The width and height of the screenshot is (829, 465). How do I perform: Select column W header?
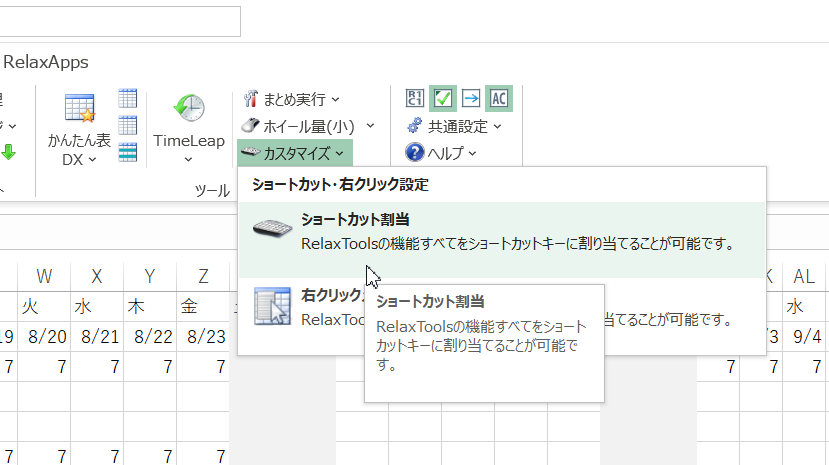click(x=44, y=276)
